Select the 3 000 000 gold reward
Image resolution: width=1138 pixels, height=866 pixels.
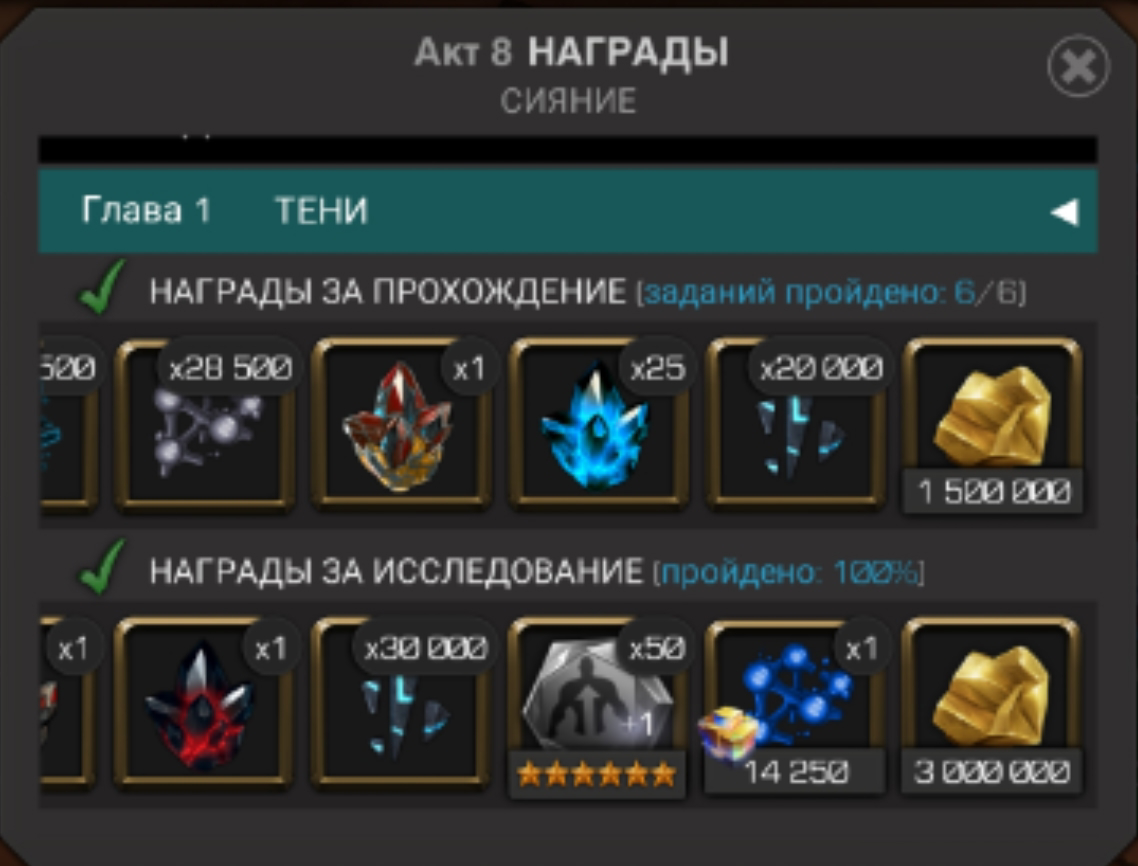pyautogui.click(x=992, y=706)
